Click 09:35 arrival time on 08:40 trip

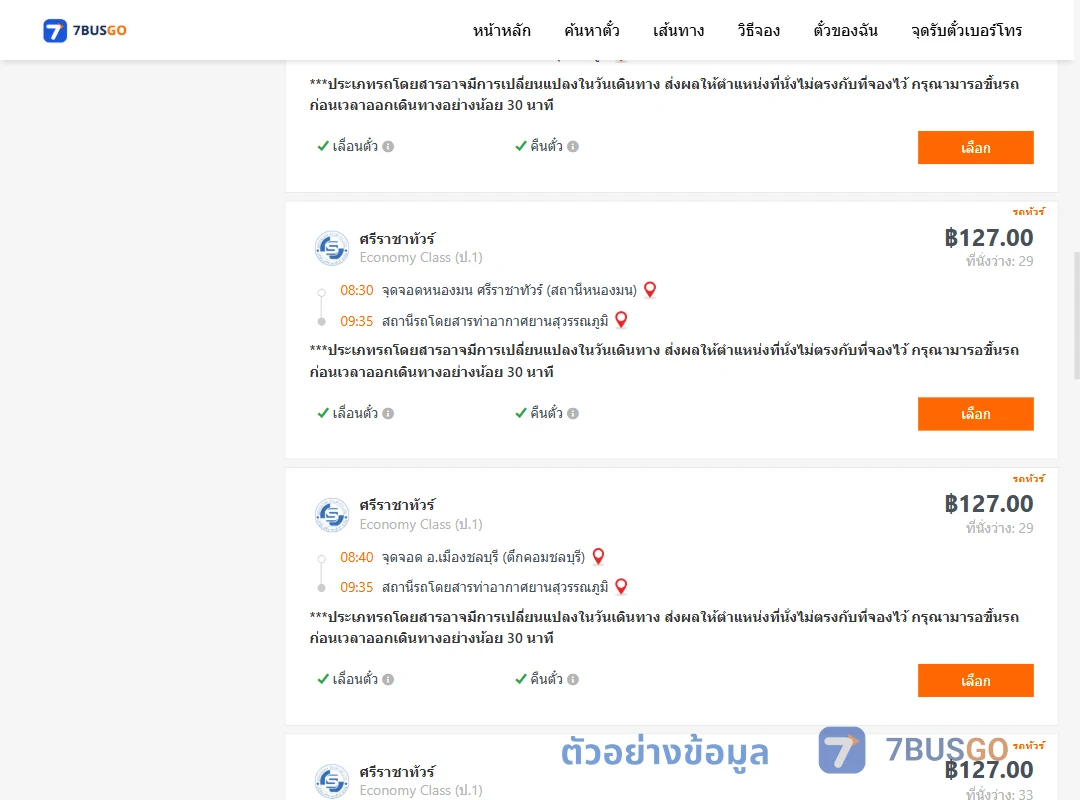coord(356,587)
